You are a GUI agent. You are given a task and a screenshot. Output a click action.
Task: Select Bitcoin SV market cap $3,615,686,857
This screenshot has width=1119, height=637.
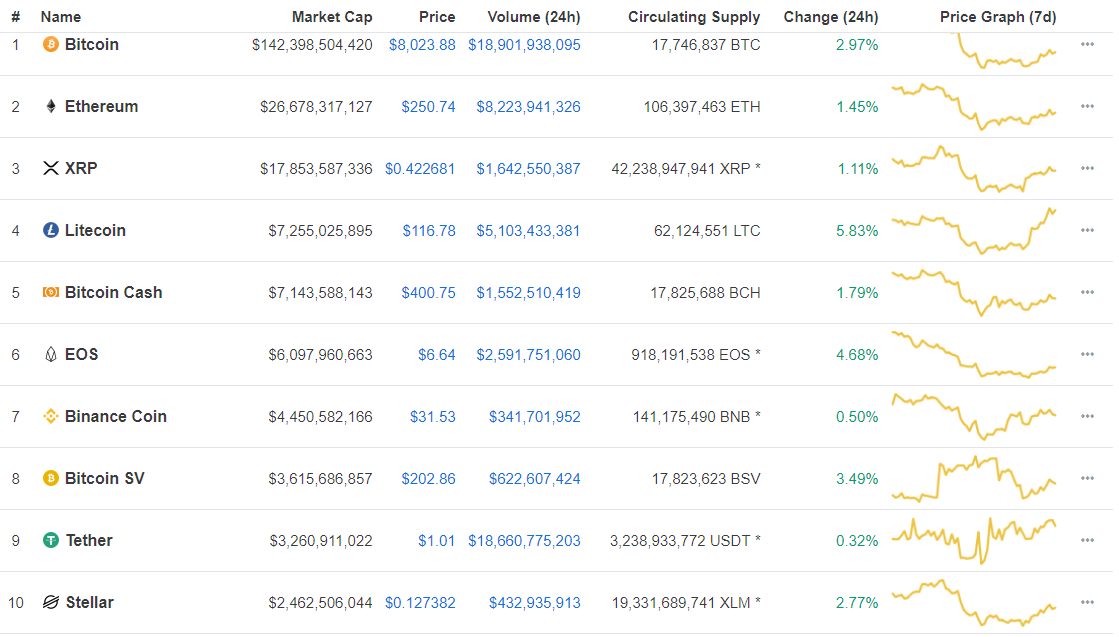(x=320, y=479)
